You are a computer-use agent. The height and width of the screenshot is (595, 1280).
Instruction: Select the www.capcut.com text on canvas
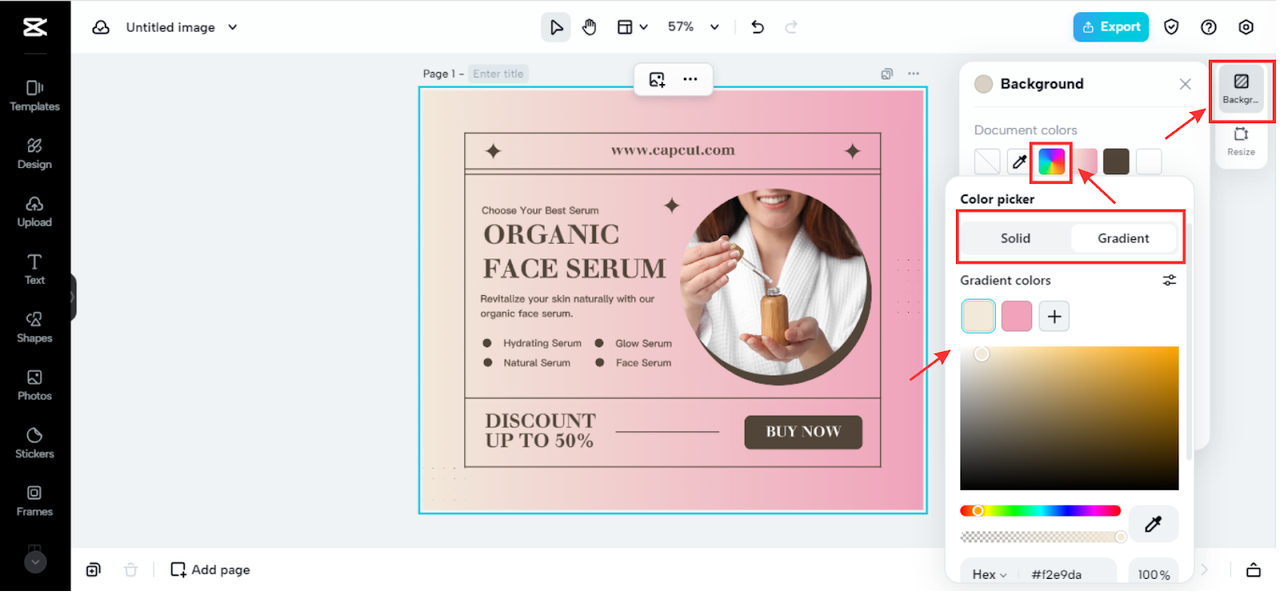click(x=673, y=150)
